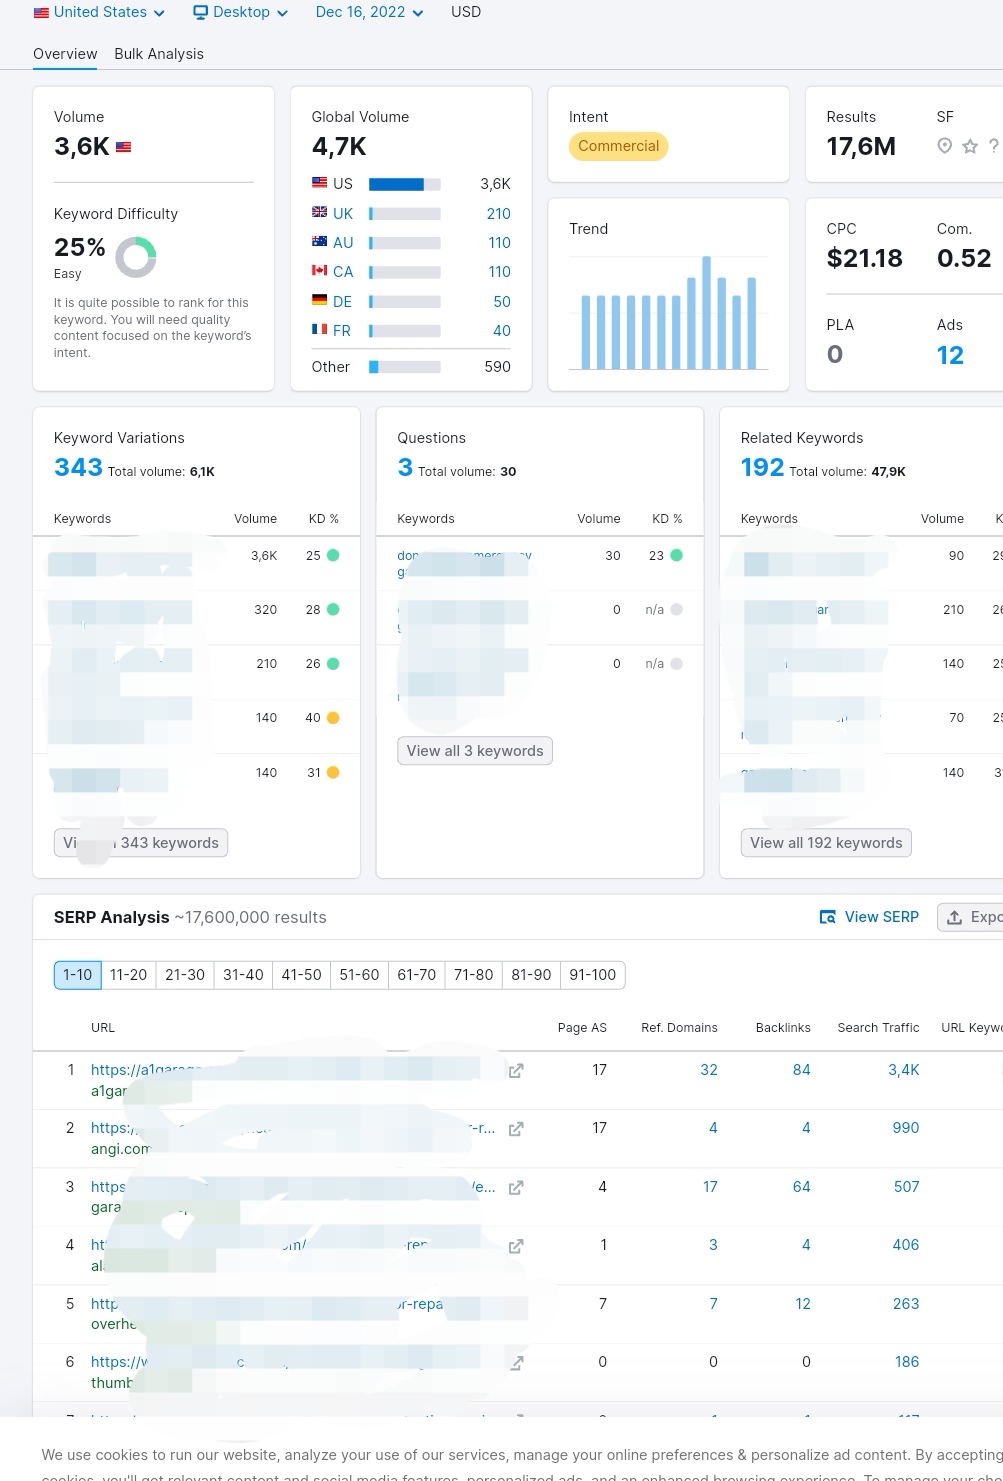Open the Dec 16, 2022 date dropdown

(369, 12)
